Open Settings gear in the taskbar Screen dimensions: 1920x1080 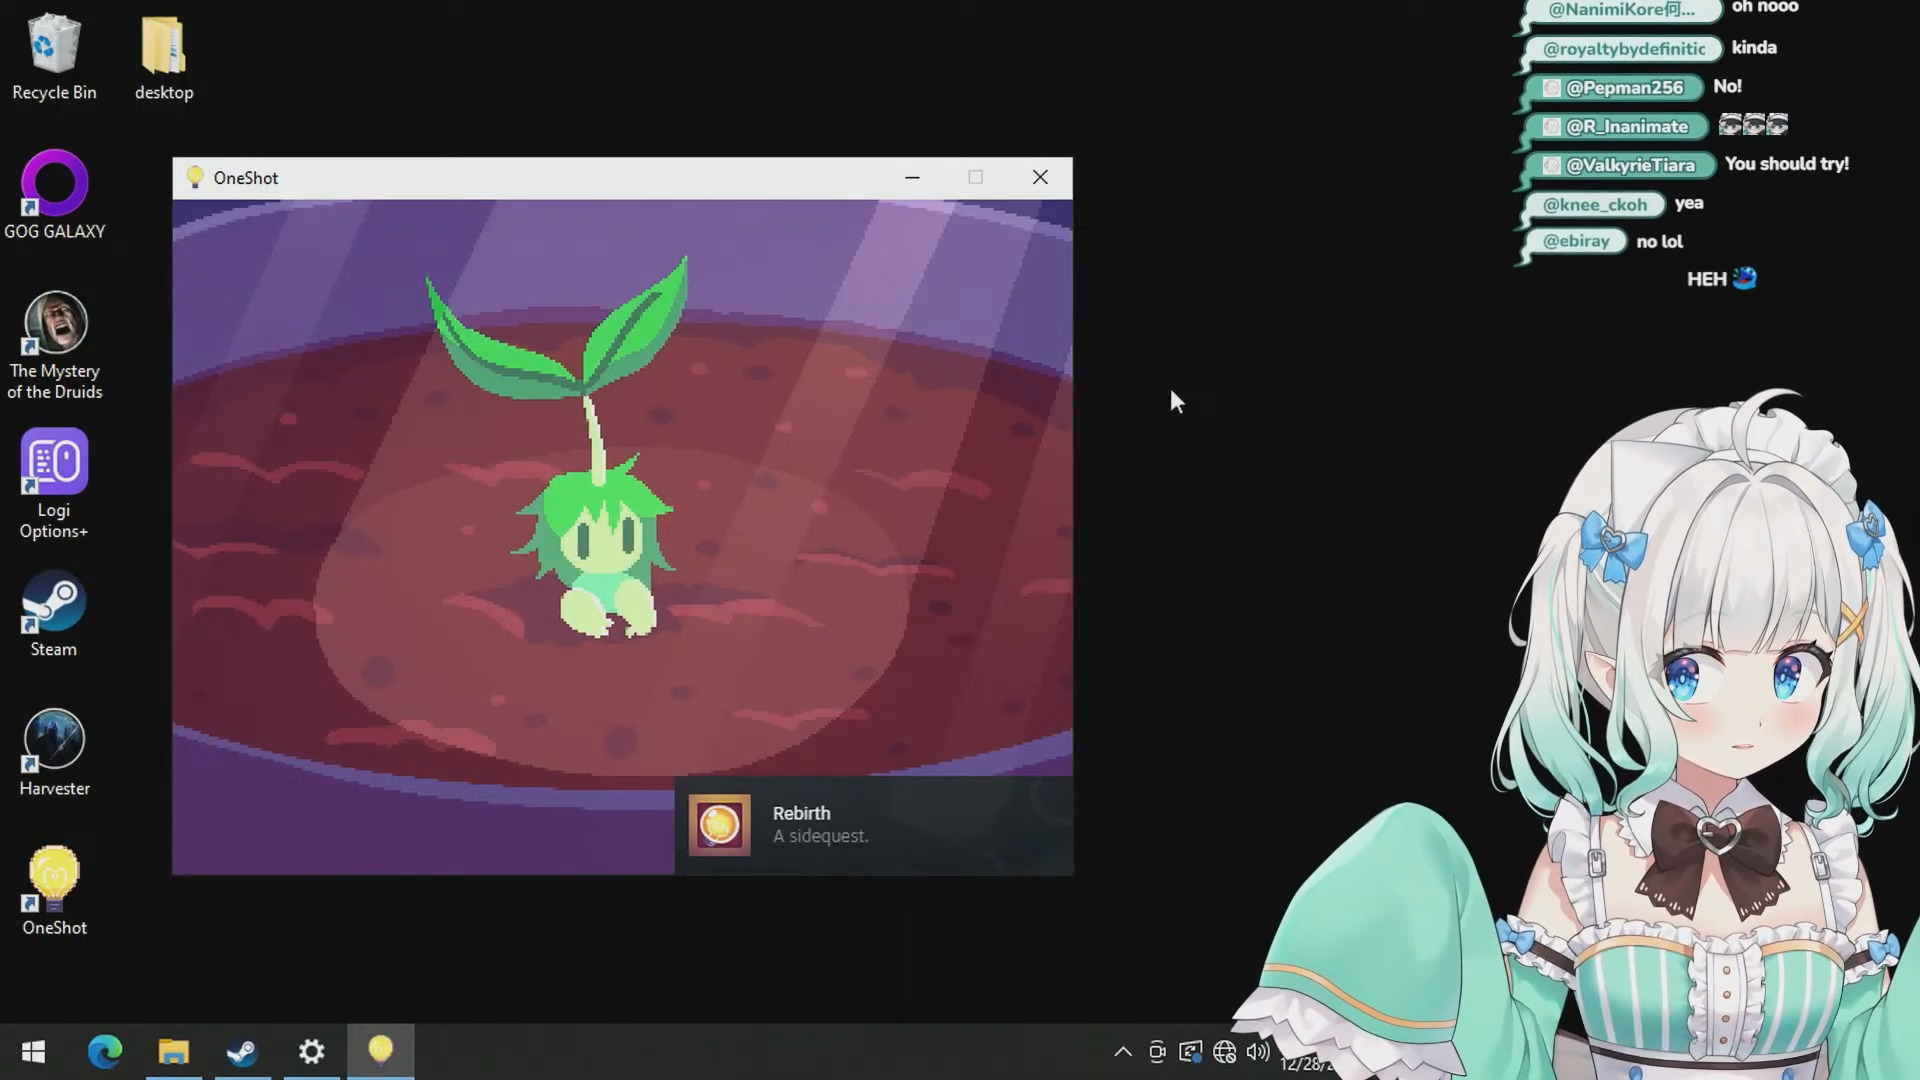312,1051
